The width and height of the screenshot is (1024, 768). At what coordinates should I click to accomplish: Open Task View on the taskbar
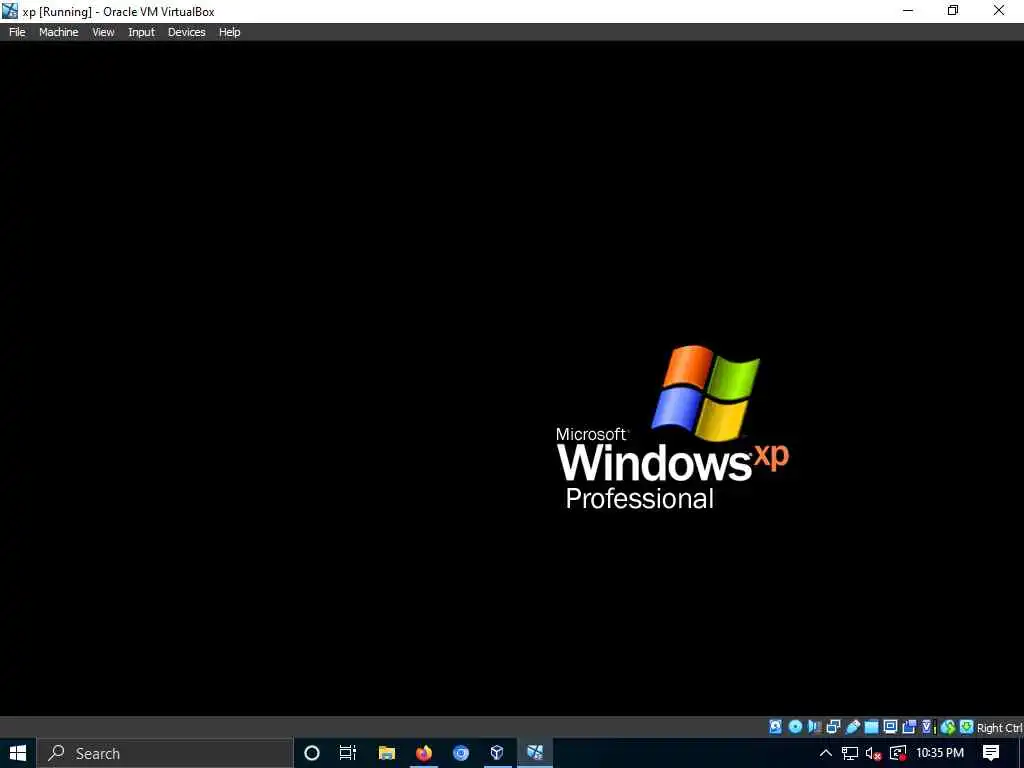(348, 753)
